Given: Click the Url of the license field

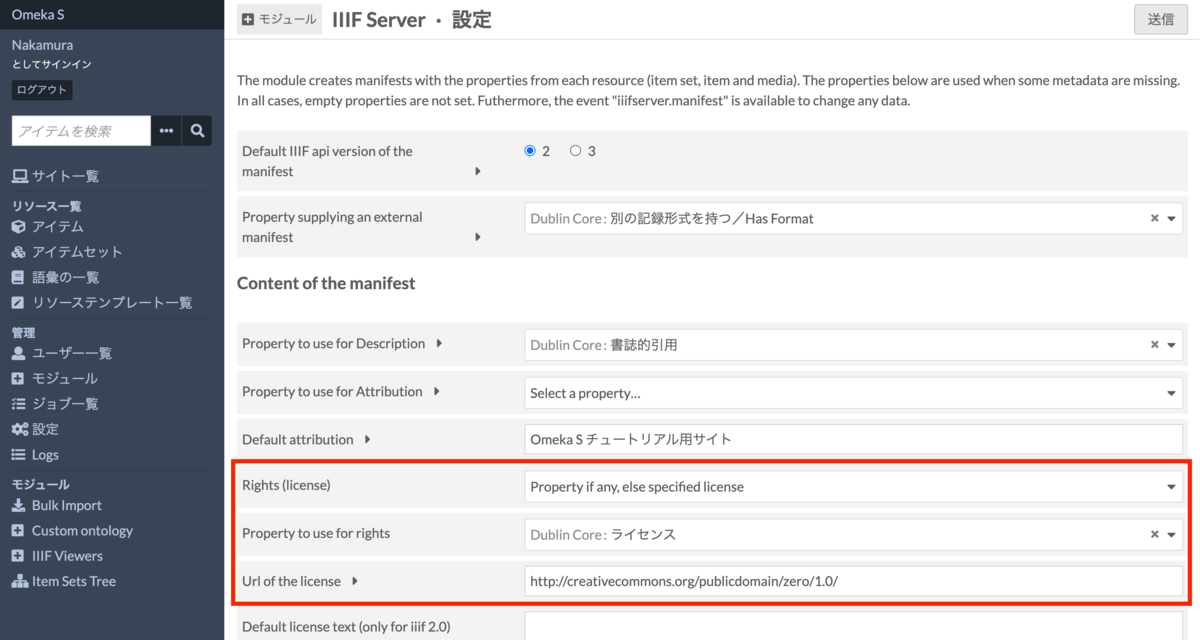Looking at the screenshot, I should click(x=853, y=581).
